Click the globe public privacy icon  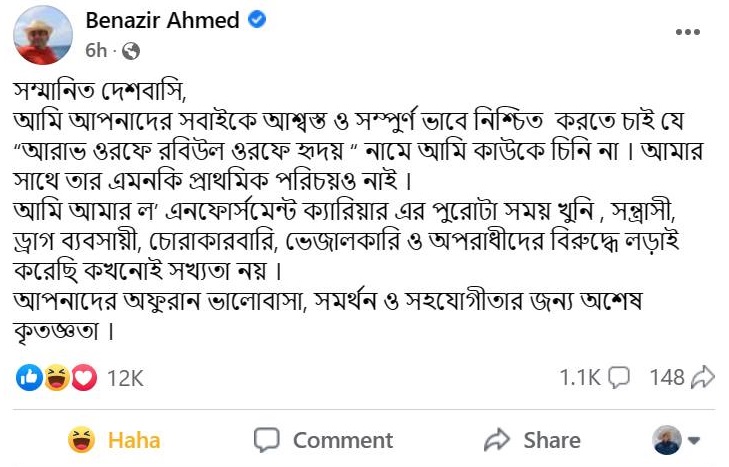131,49
